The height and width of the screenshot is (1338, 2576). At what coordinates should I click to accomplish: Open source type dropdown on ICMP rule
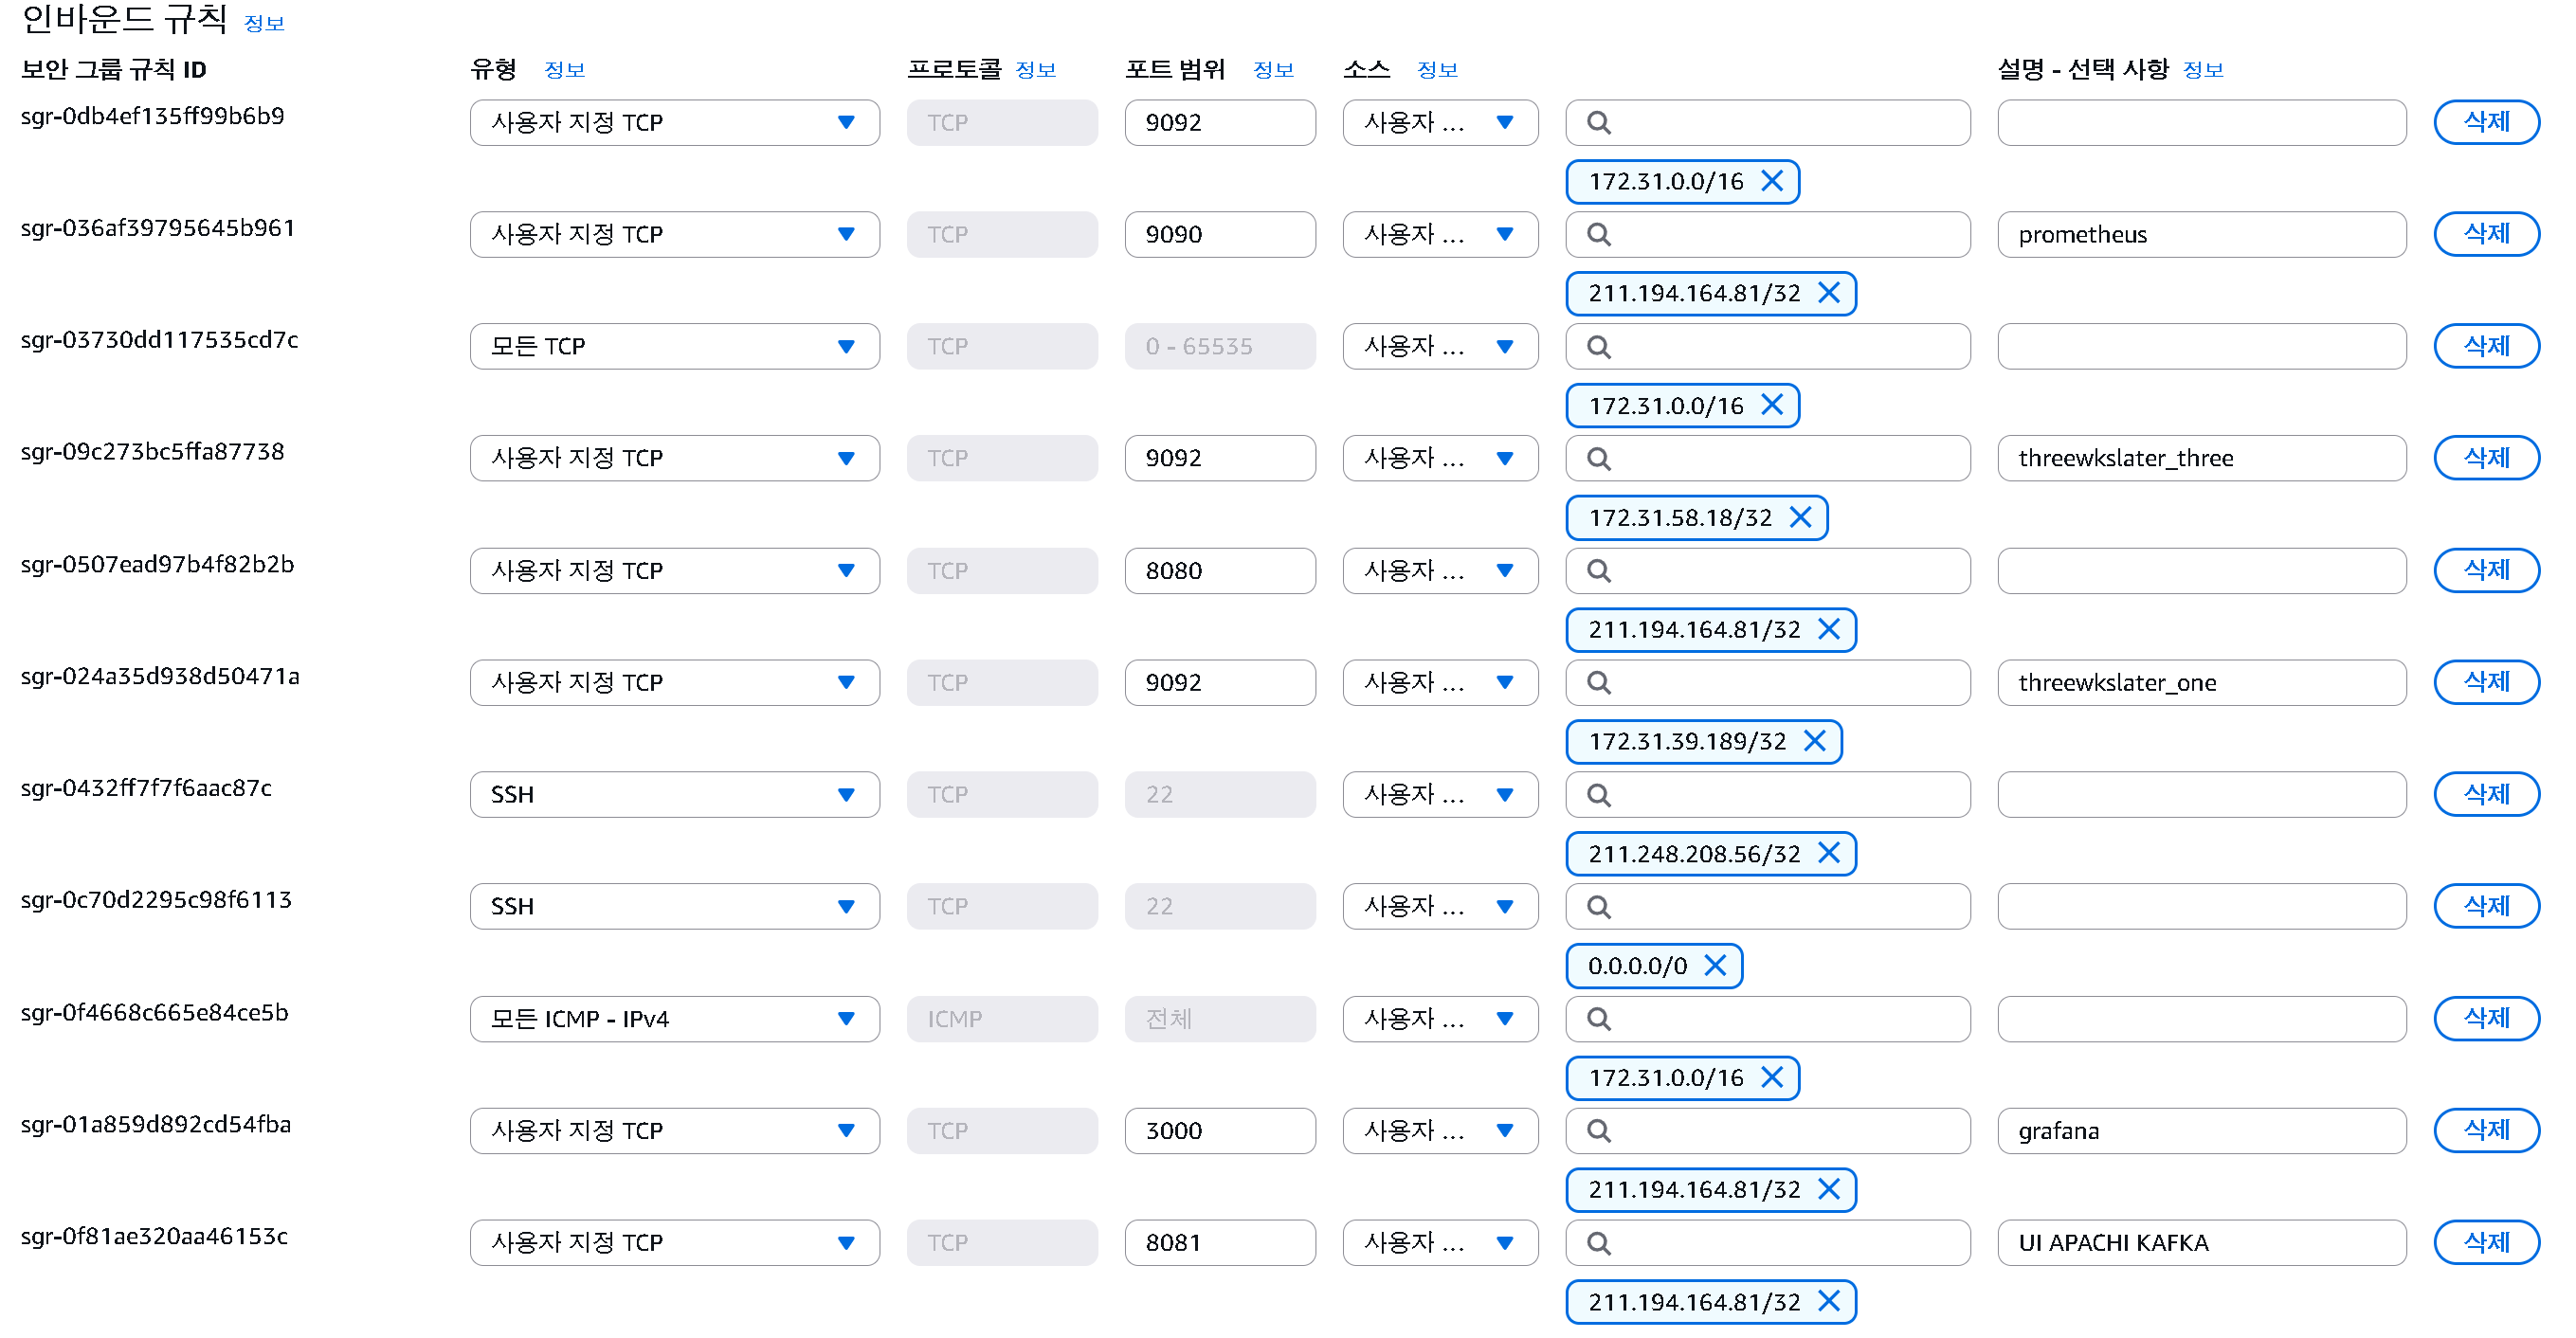[1440, 1018]
